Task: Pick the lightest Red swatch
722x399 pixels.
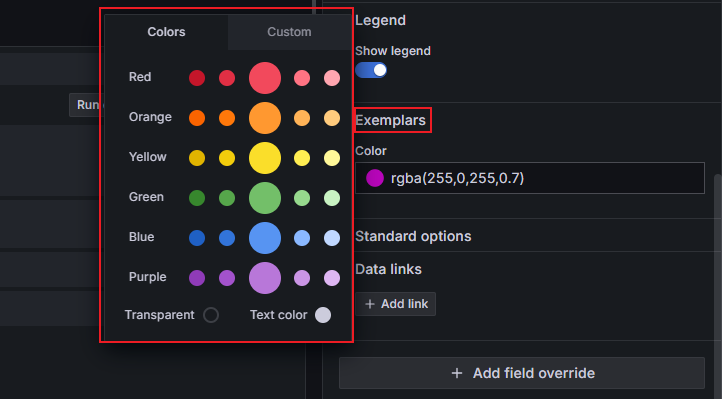Action: [x=332, y=78]
